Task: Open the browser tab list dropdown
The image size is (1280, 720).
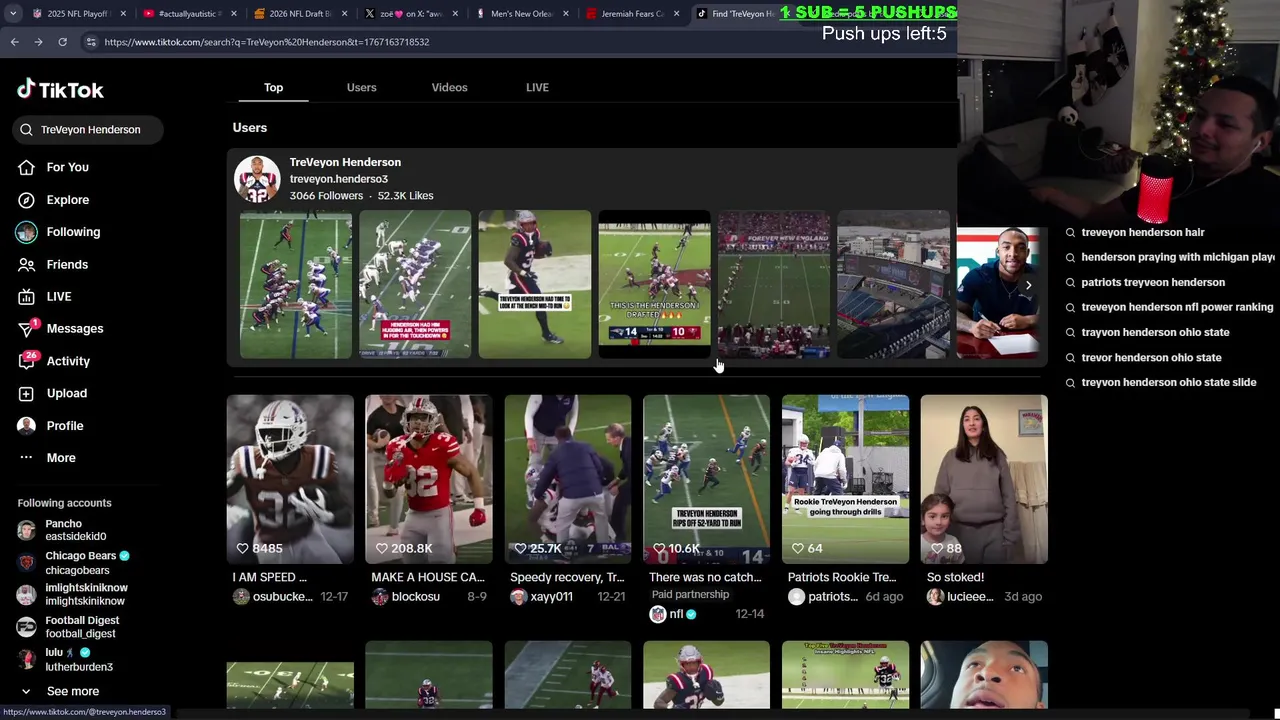Action: 12,13
